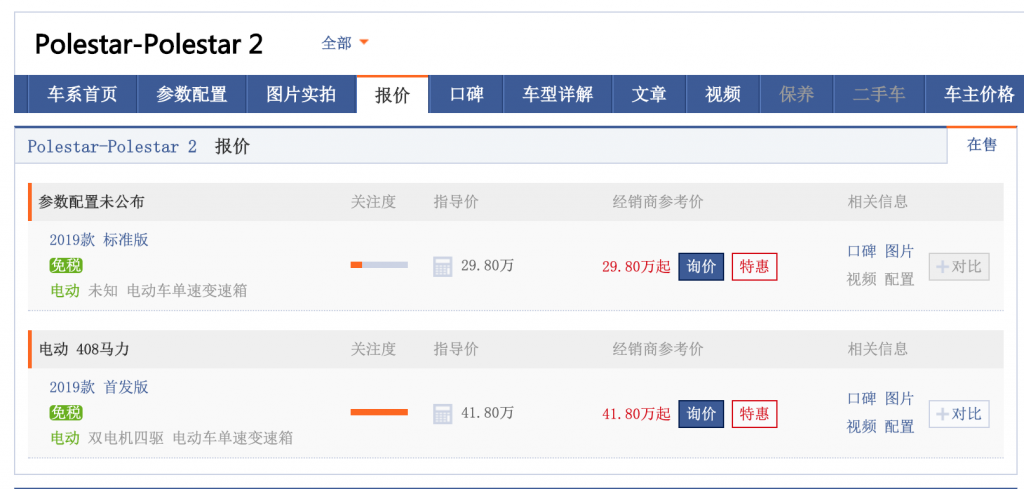1024x489 pixels.
Task: Switch to the 参数配置 tab
Action: click(x=191, y=95)
